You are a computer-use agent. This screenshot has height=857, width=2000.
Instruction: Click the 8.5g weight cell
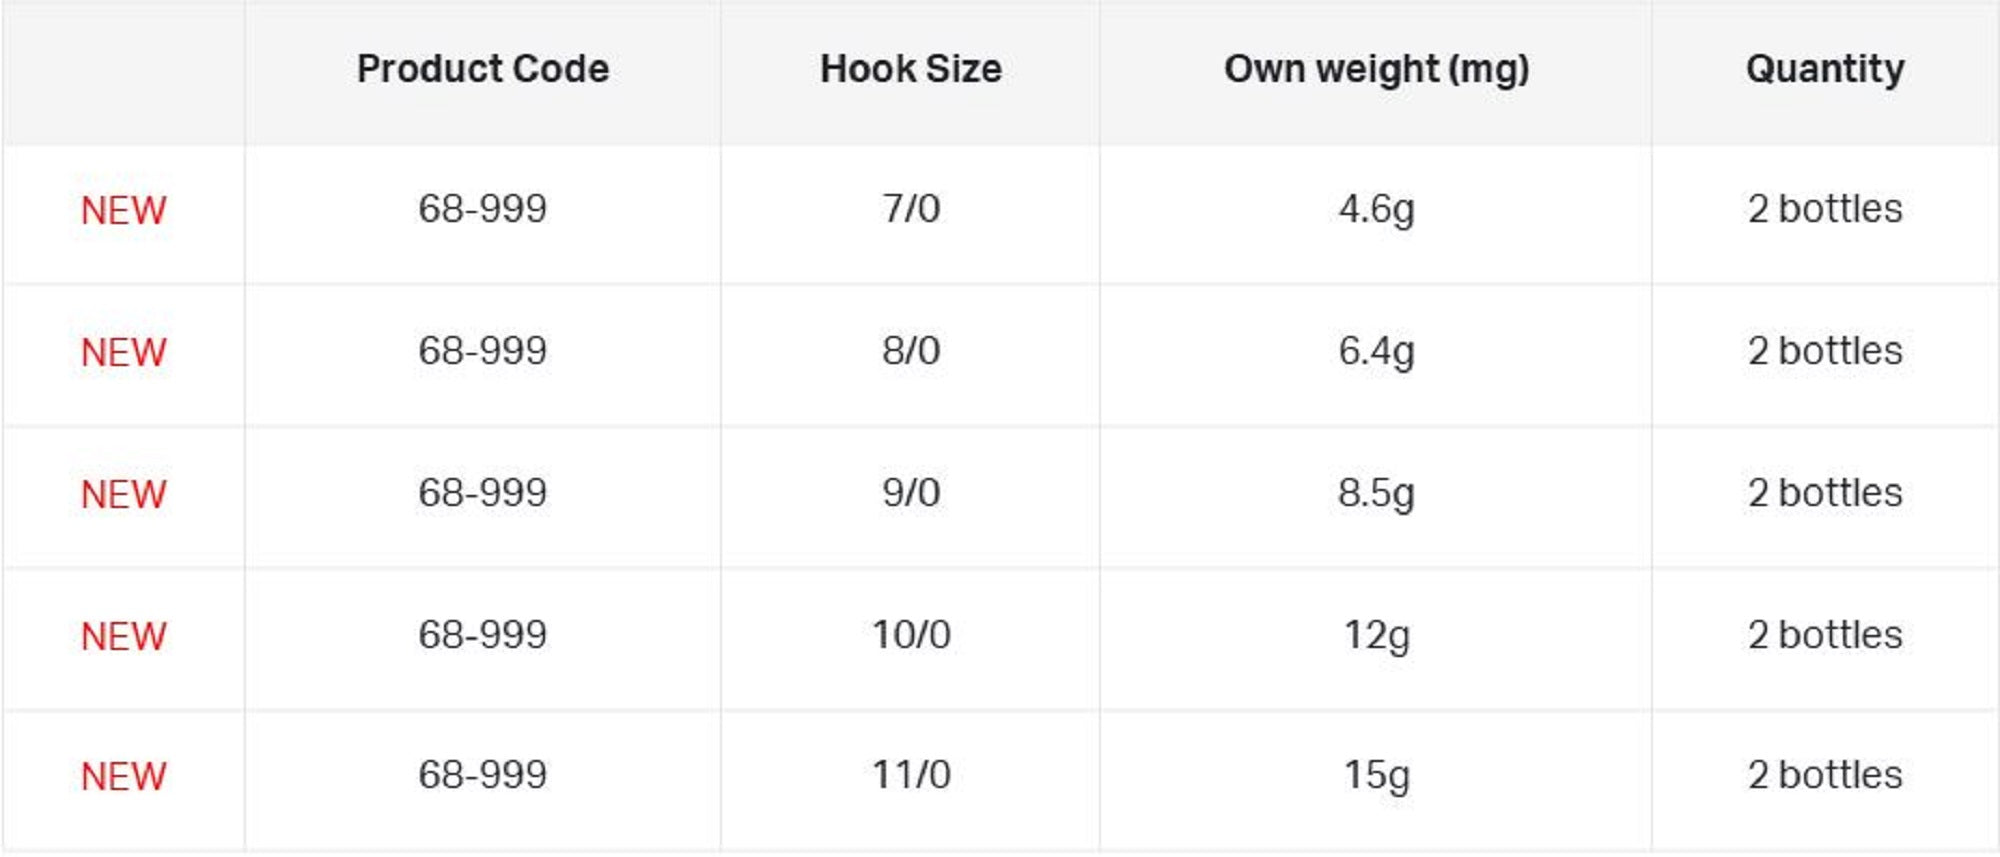1376,493
